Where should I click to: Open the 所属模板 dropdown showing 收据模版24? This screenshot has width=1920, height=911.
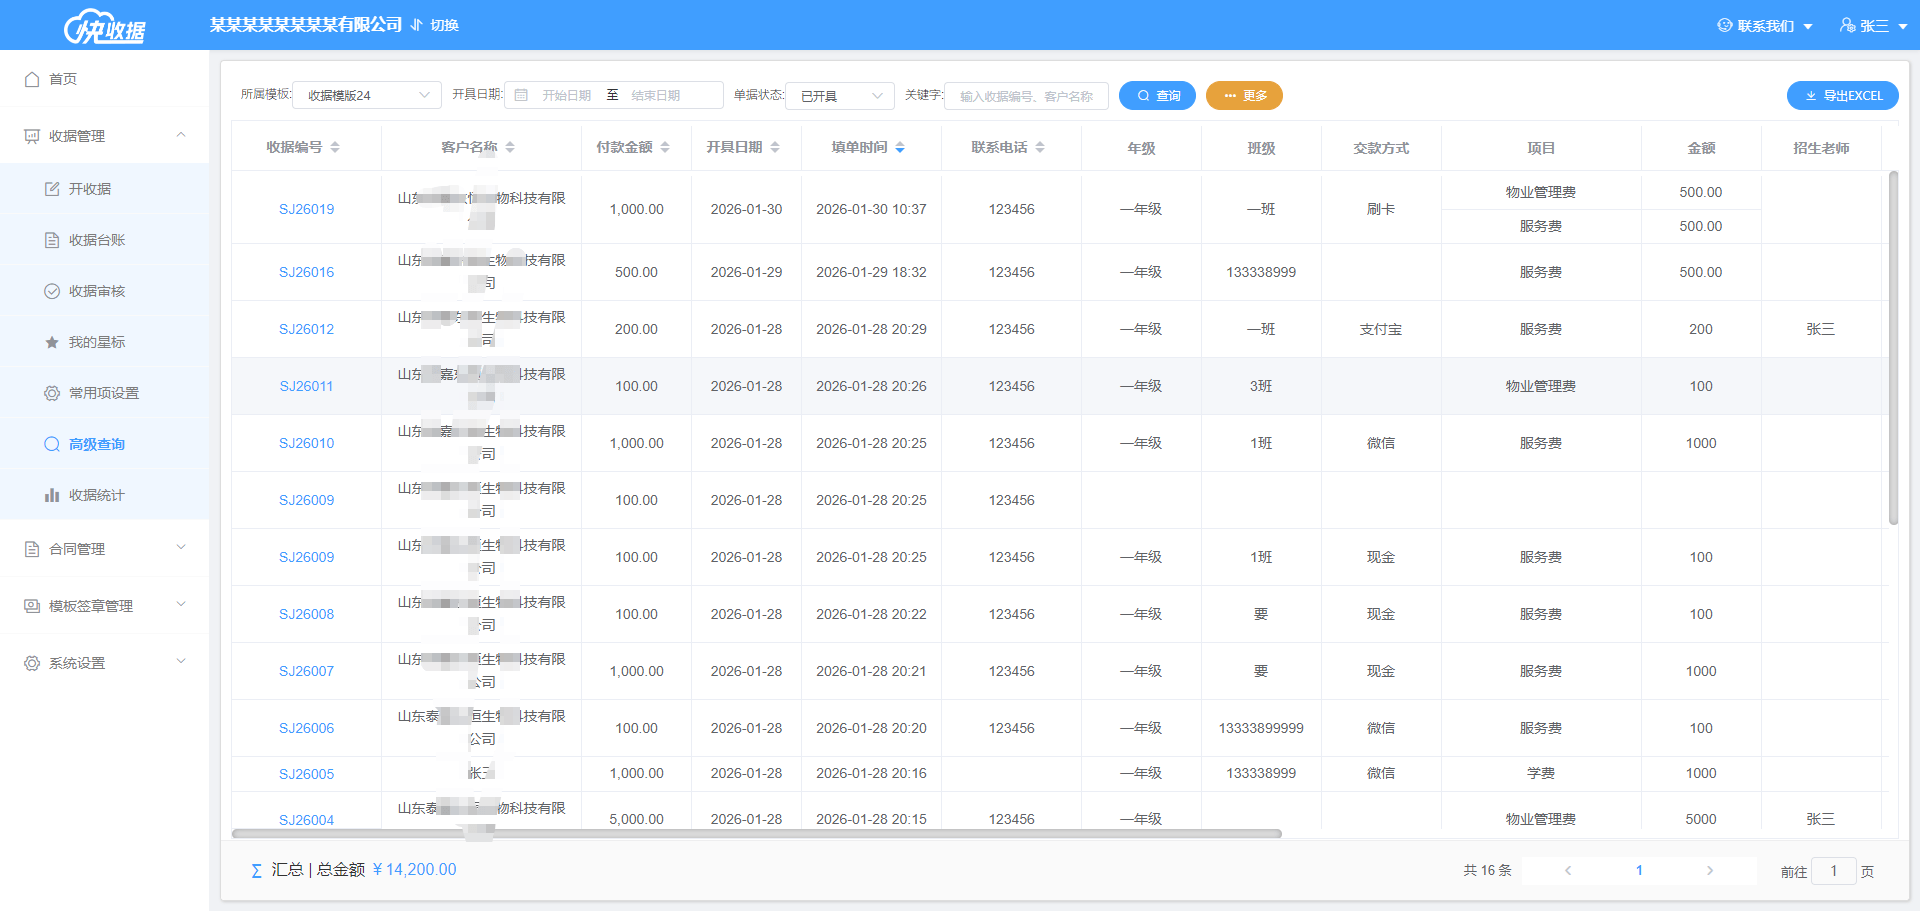click(x=367, y=96)
